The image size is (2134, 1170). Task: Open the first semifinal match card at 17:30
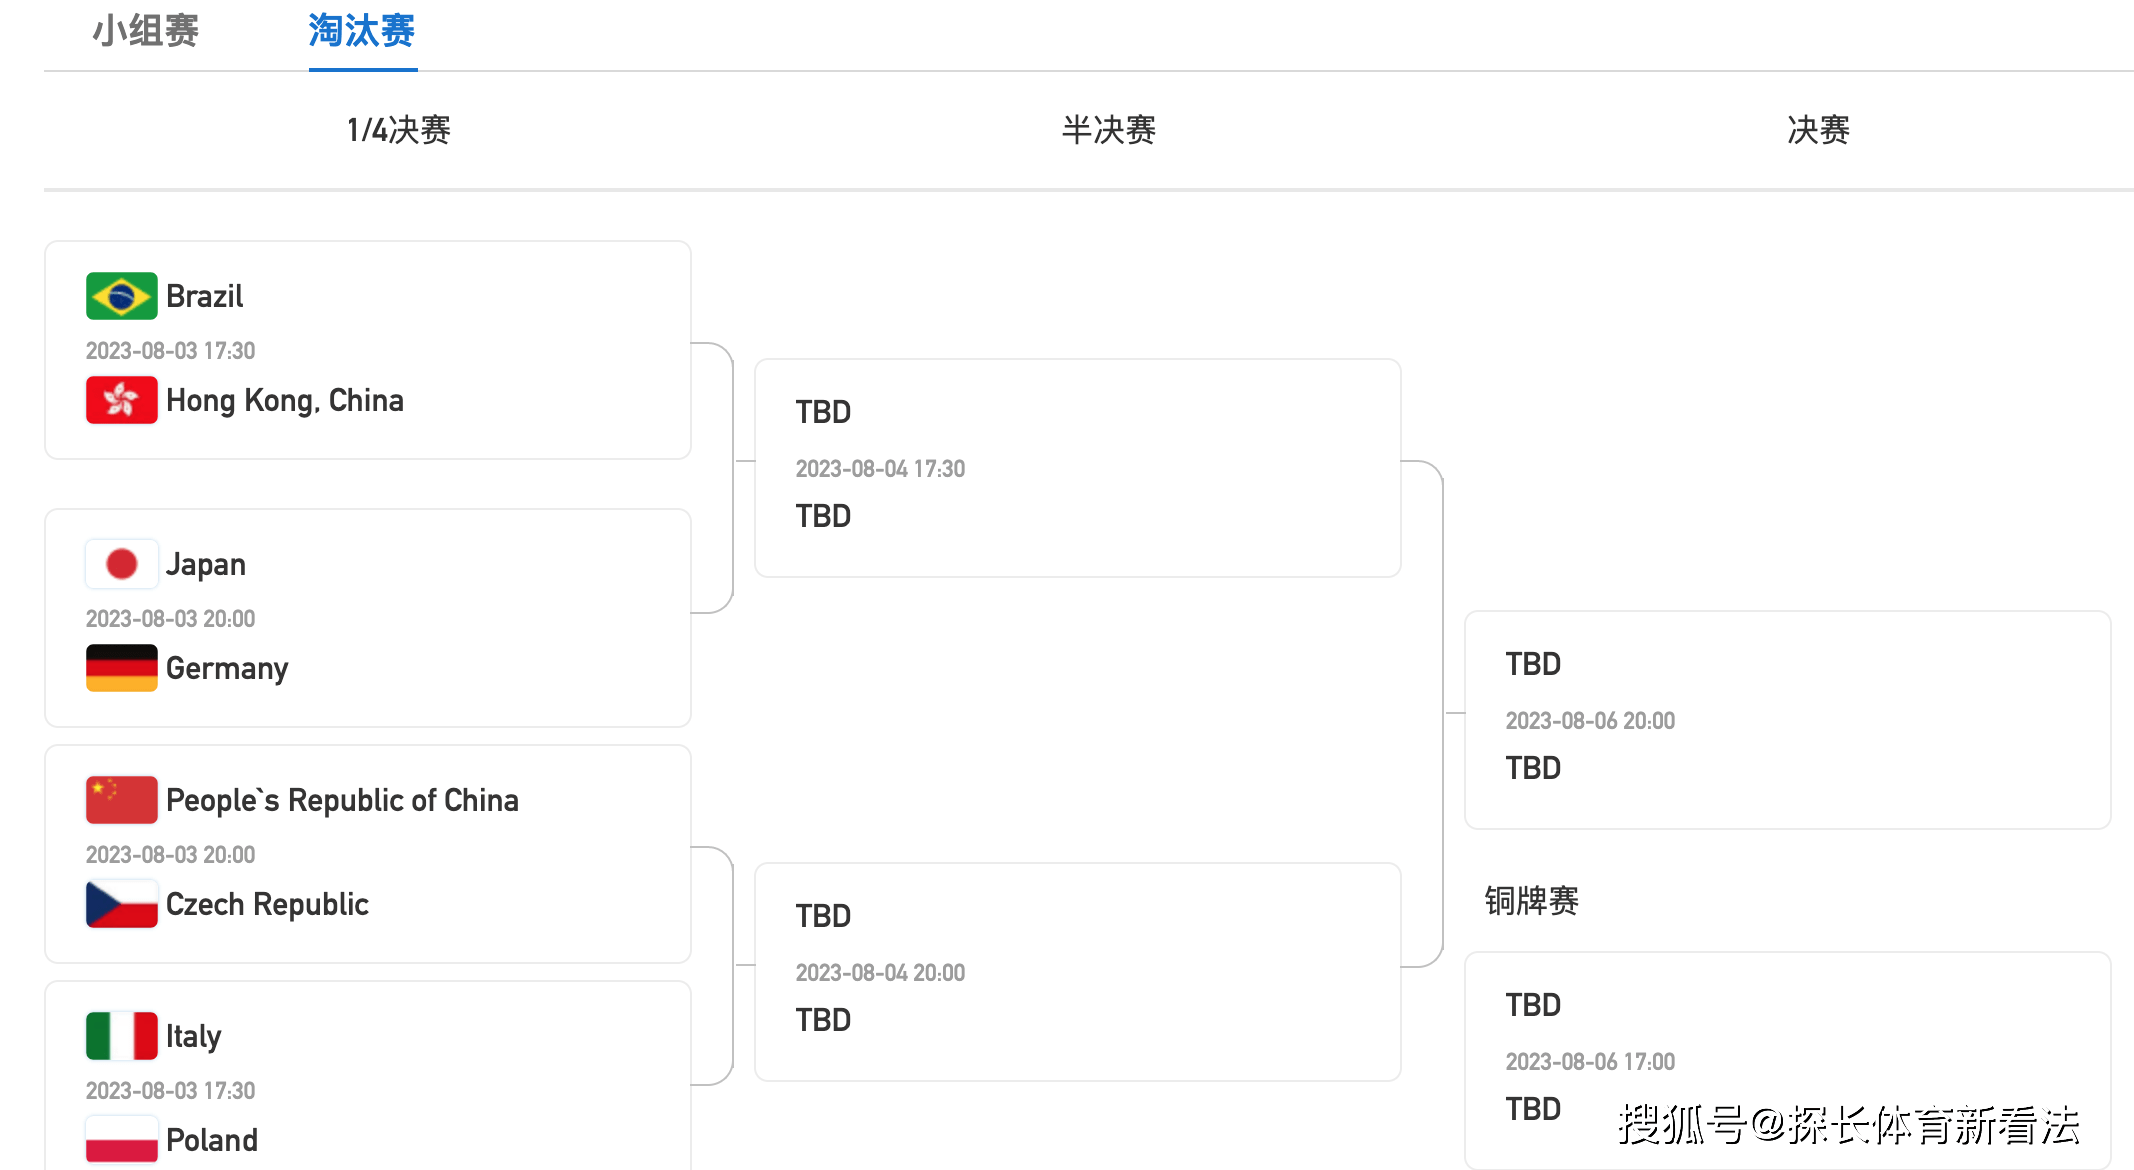tap(1077, 468)
